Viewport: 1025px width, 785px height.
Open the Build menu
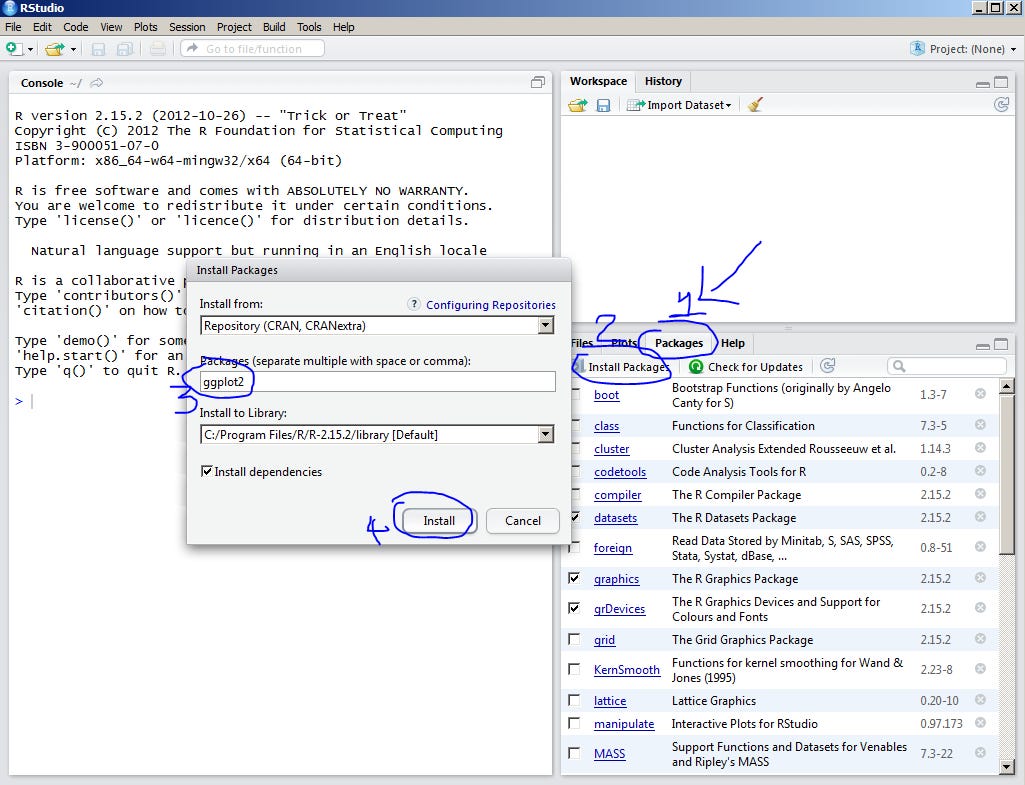274,27
